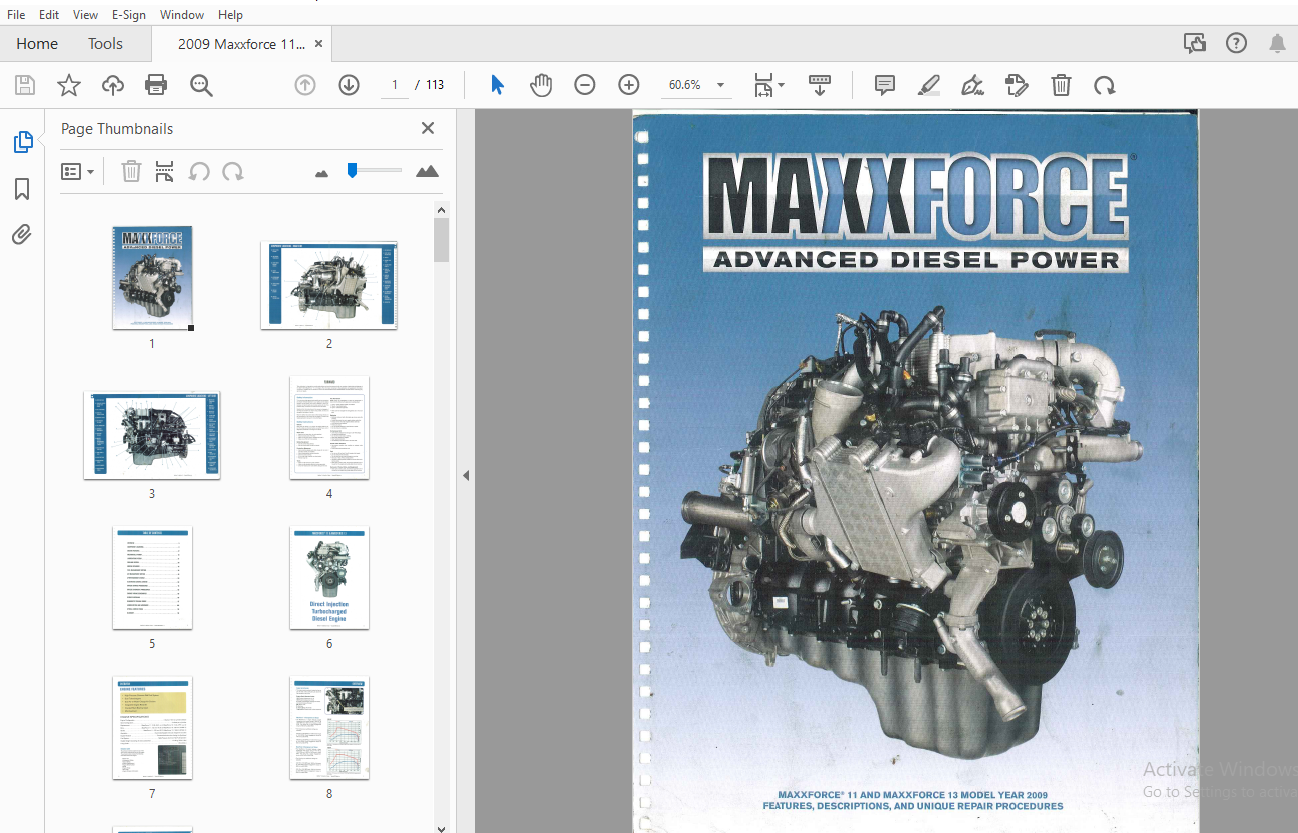The height and width of the screenshot is (833, 1298).
Task: Click the current page number field
Action: tap(395, 85)
